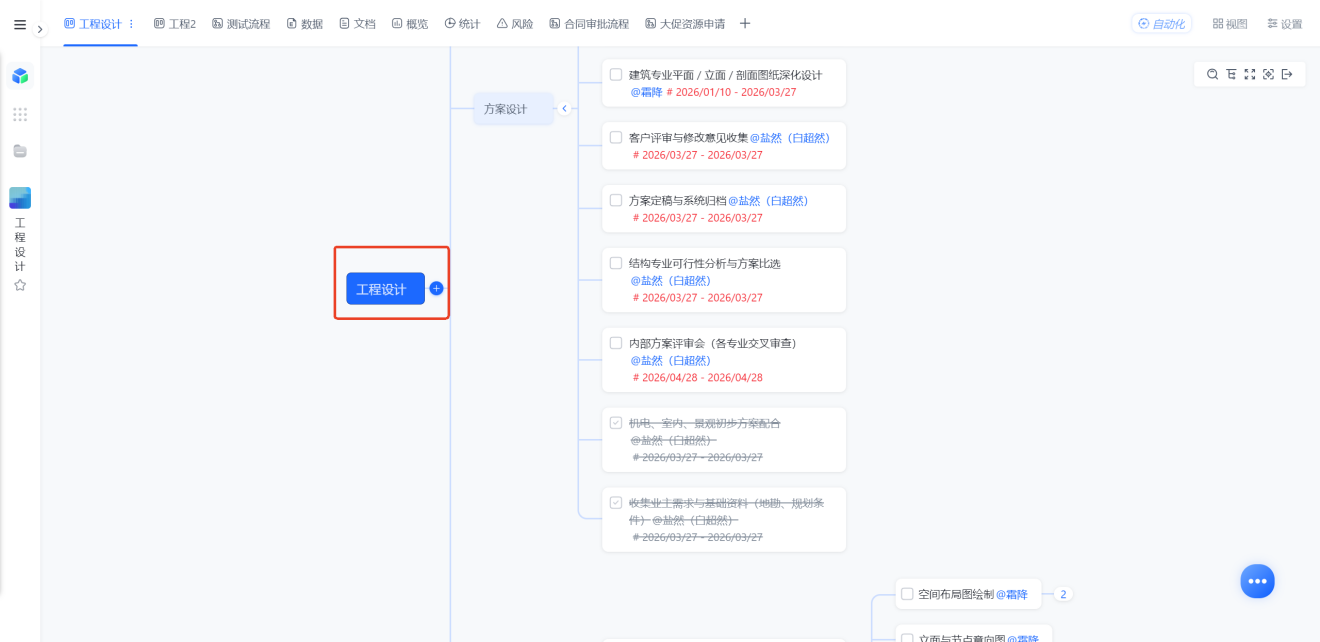Switch to 风险 tab
Image resolution: width=1320 pixels, height=642 pixels.
pyautogui.click(x=515, y=24)
